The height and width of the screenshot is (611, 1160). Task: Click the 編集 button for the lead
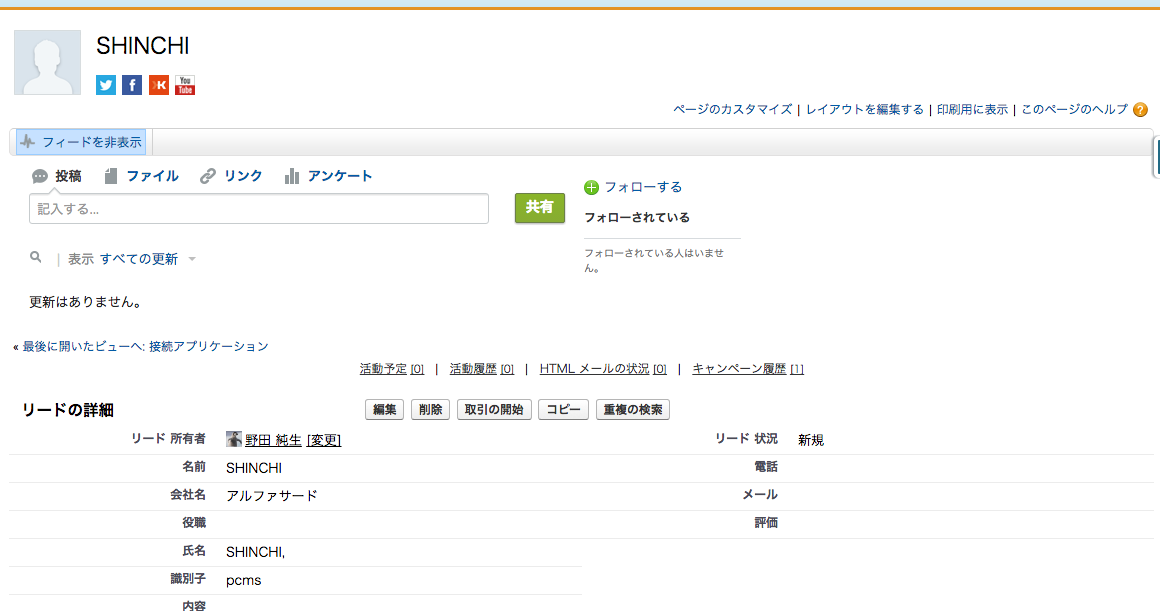(385, 410)
